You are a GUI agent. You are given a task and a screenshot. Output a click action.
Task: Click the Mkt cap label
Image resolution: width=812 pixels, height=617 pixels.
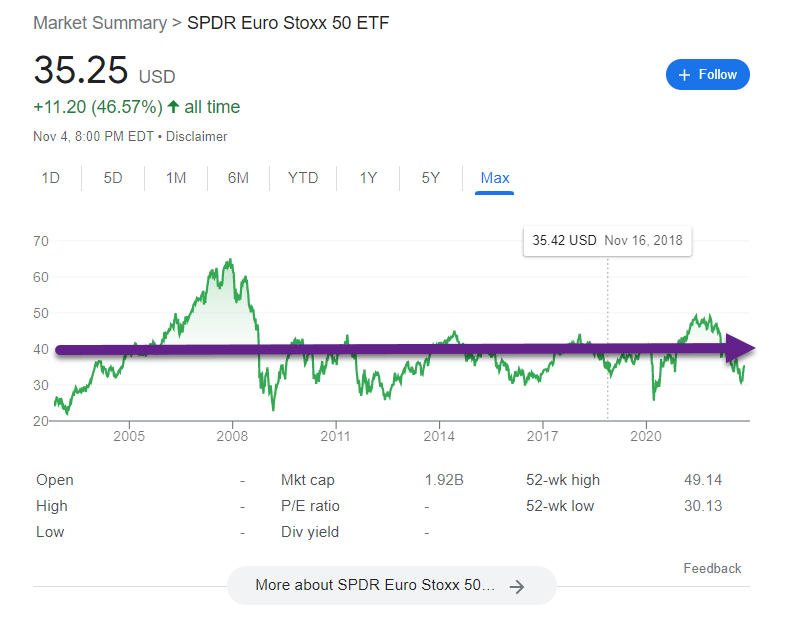(x=308, y=480)
